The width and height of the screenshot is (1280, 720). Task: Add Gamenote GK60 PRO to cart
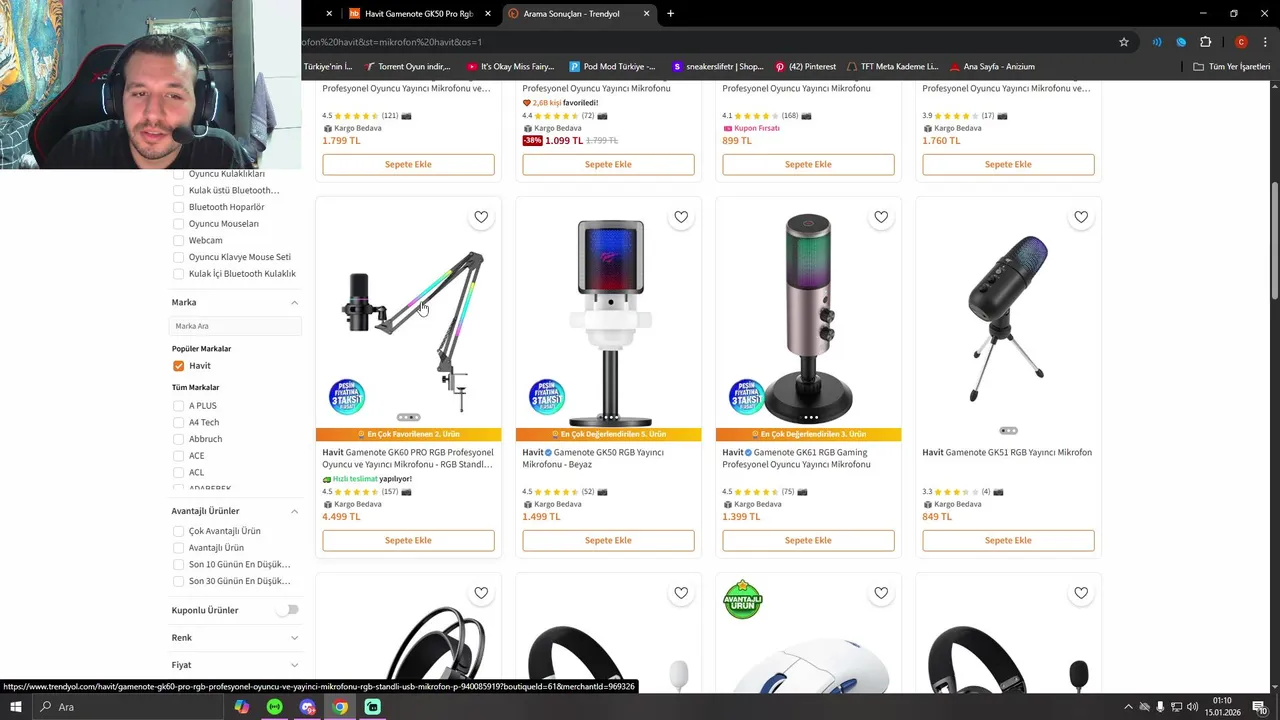click(x=408, y=540)
